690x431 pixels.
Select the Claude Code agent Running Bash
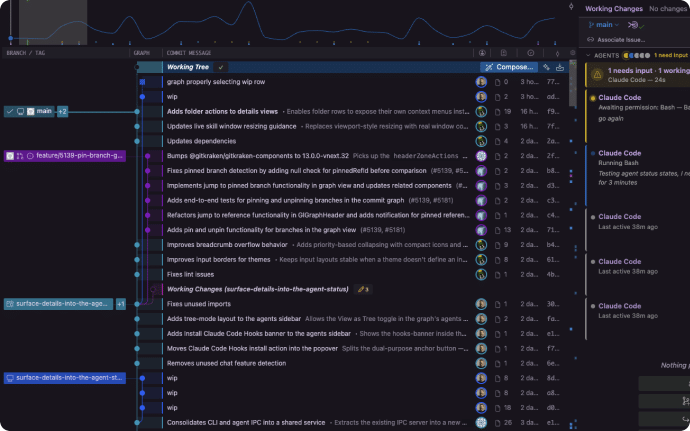tap(638, 175)
